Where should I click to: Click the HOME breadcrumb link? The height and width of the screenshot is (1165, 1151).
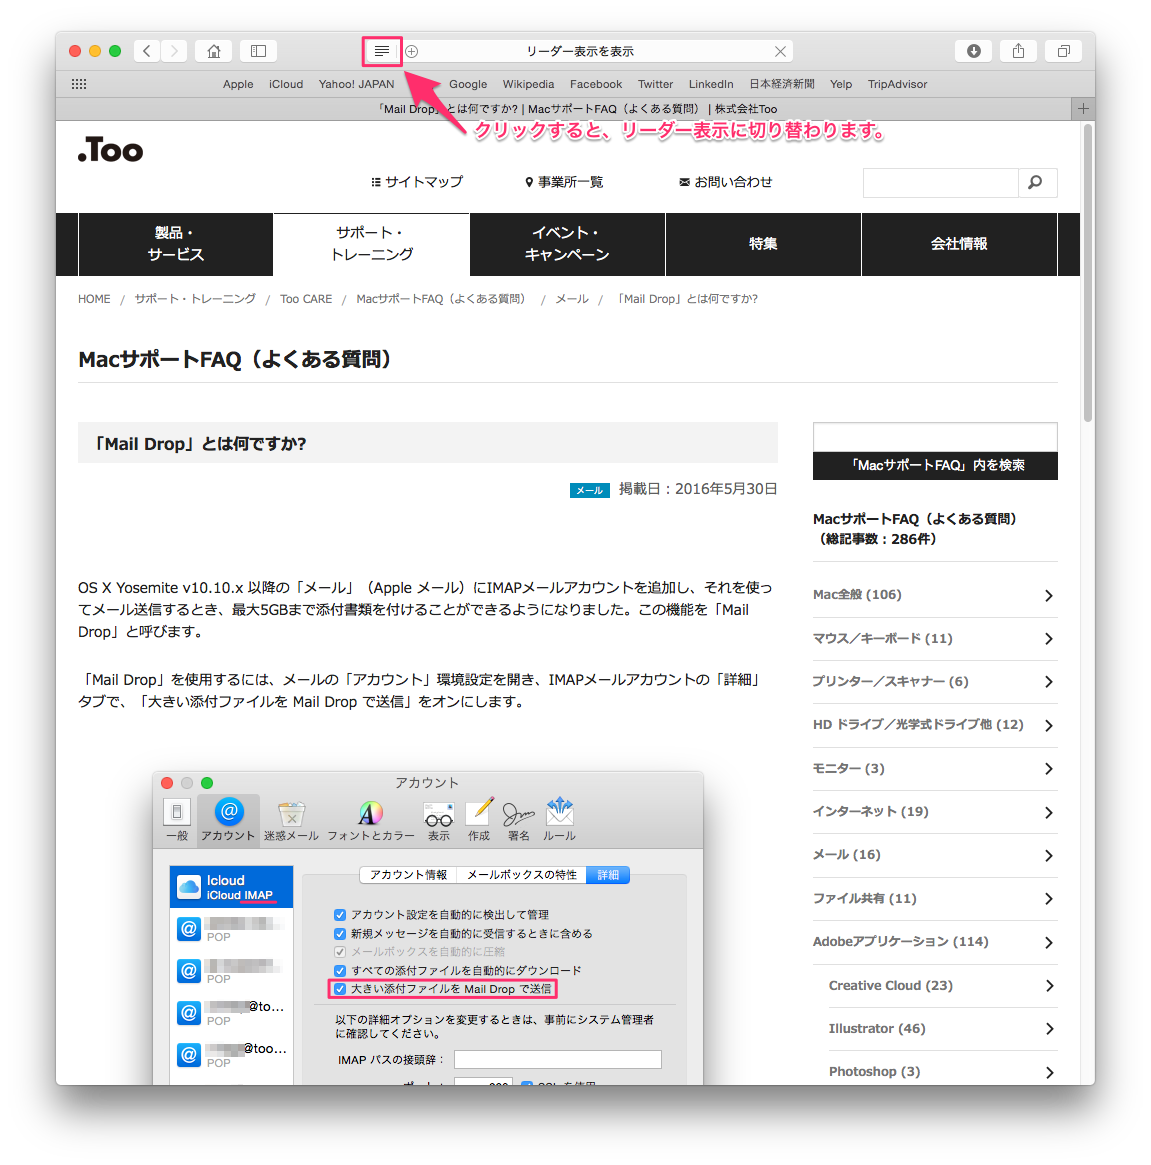pos(94,299)
